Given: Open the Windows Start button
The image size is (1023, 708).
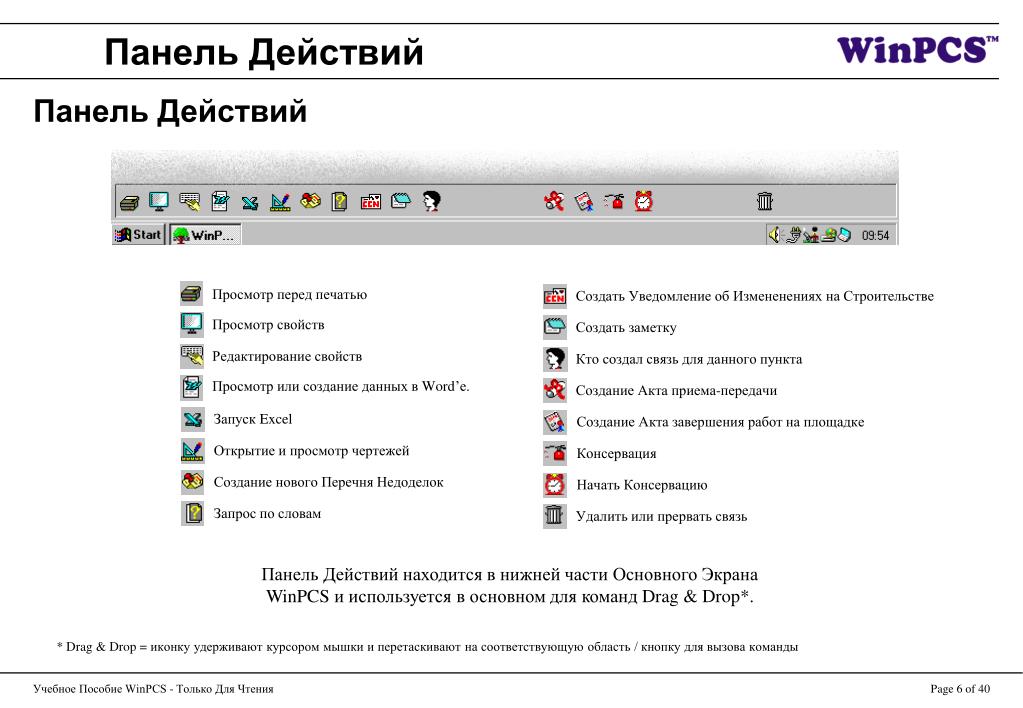Looking at the screenshot, I should point(138,235).
